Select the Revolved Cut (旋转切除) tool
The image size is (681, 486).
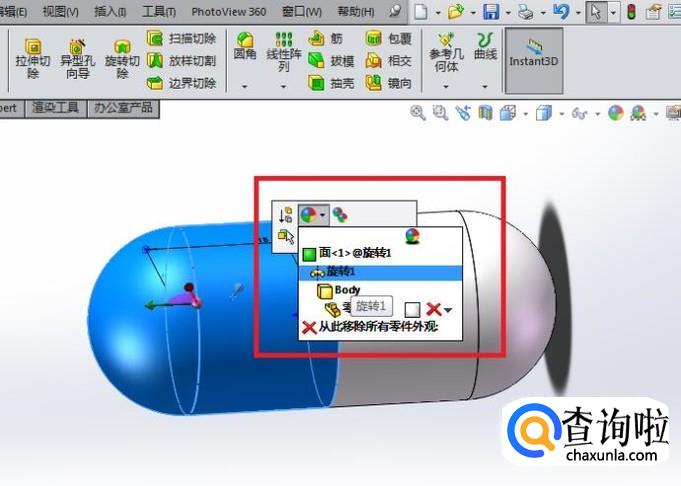click(x=122, y=59)
